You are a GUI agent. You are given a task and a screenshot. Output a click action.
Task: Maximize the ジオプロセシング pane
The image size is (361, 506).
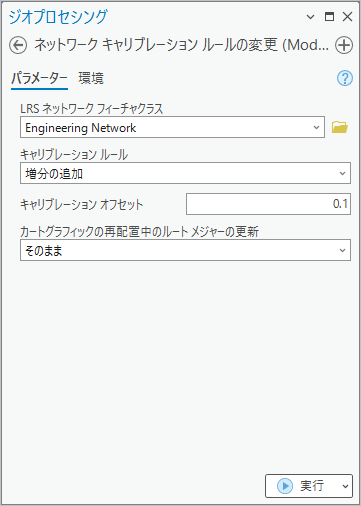pyautogui.click(x=329, y=16)
